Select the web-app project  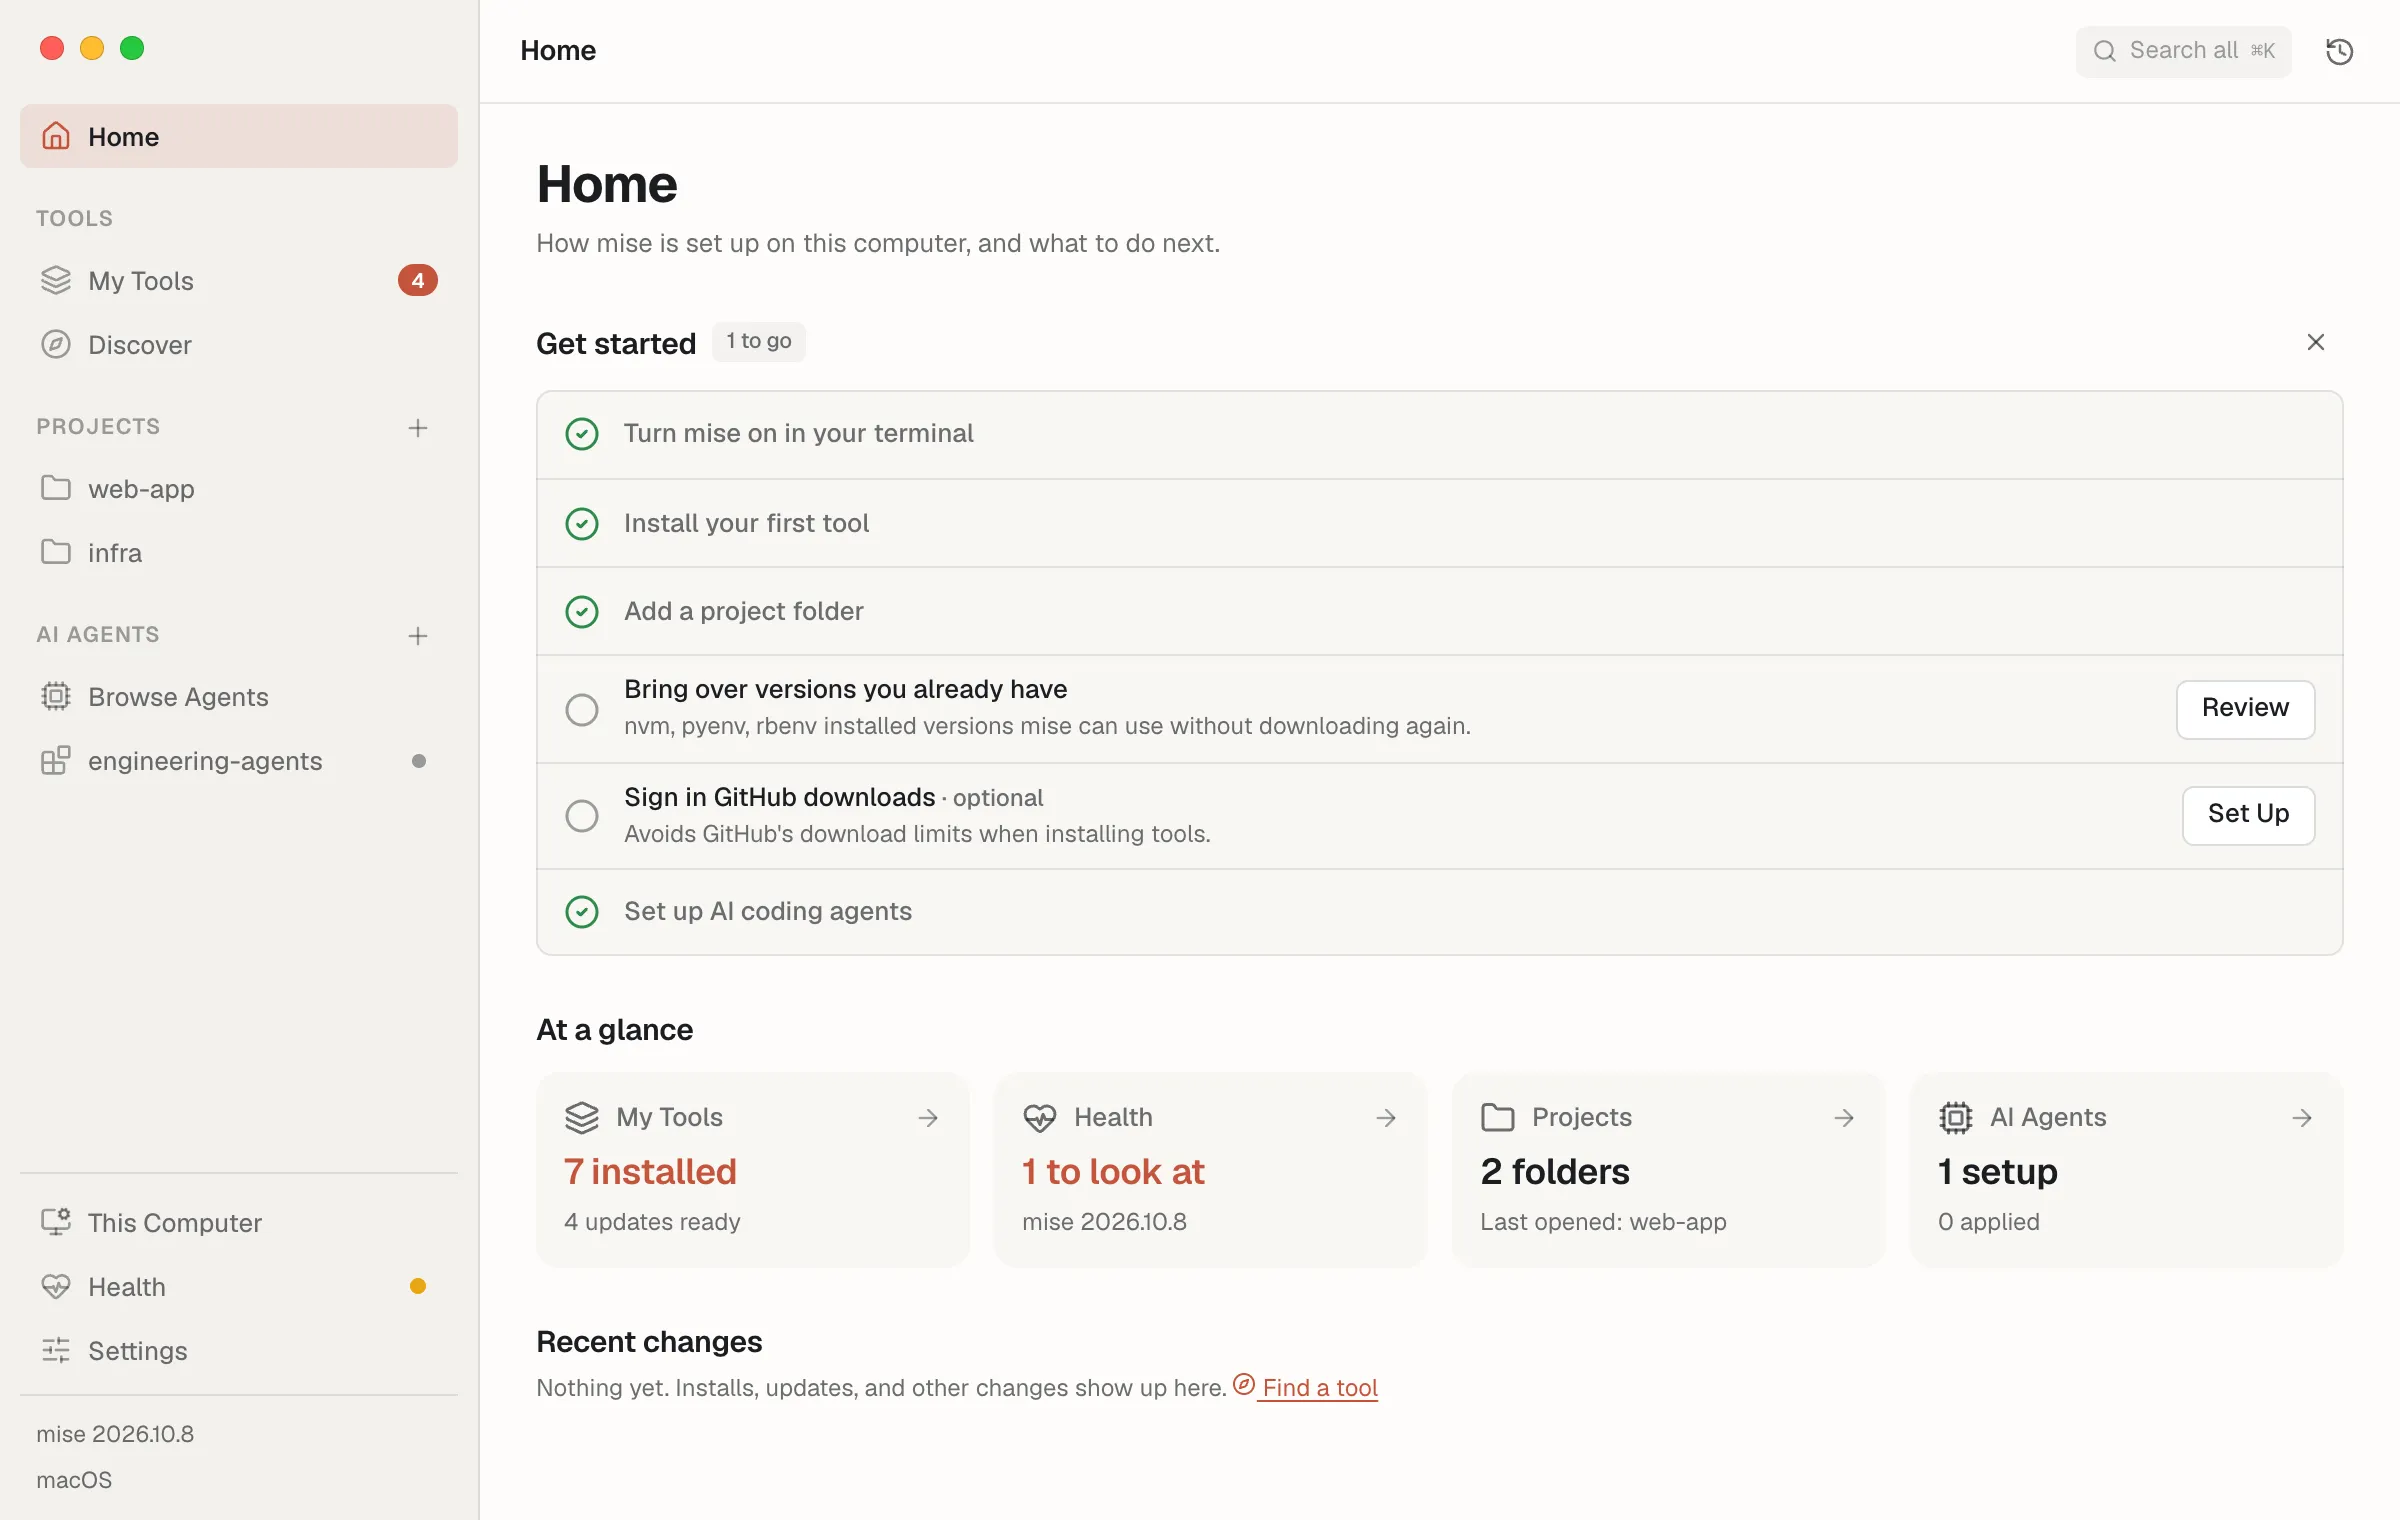pos(239,488)
